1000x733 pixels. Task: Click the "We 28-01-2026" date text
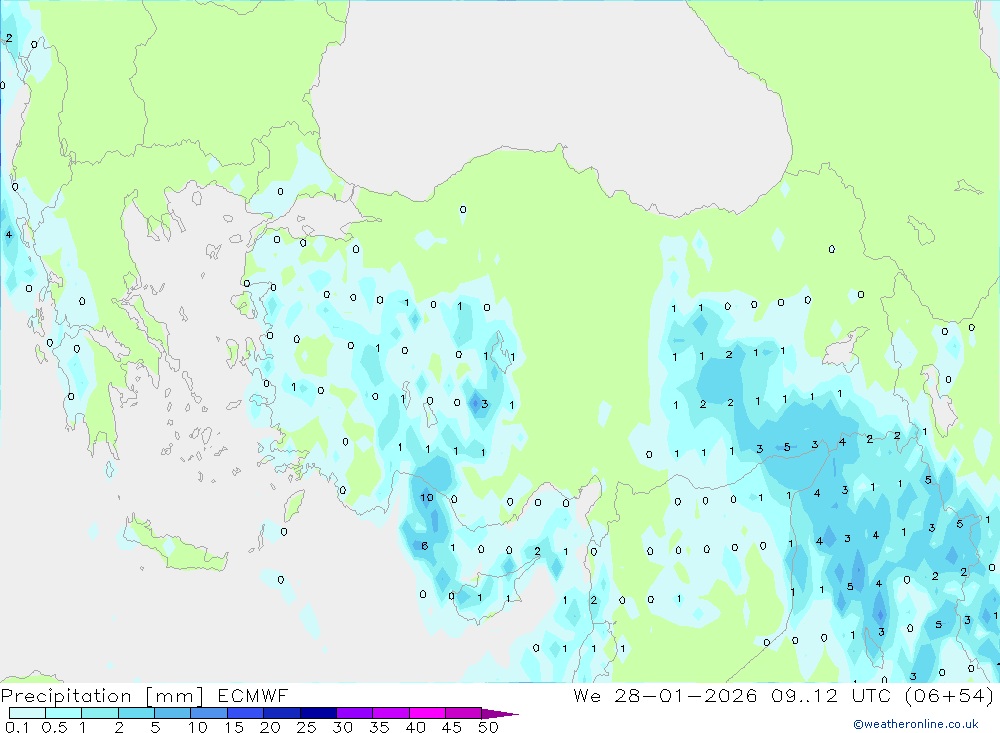[665, 695]
